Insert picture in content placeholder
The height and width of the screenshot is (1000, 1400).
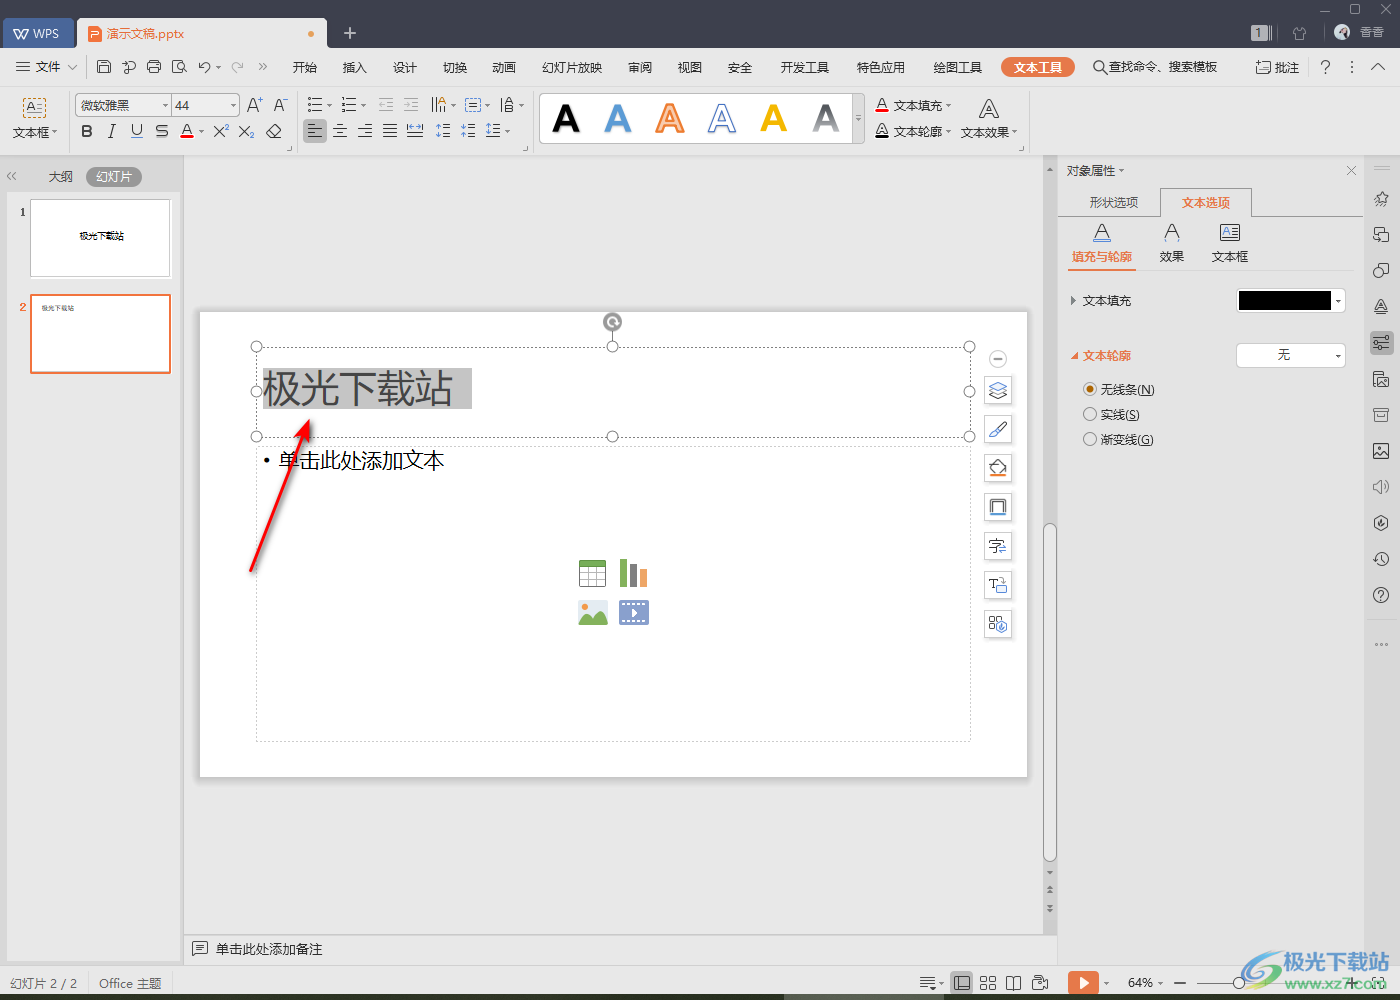(592, 612)
